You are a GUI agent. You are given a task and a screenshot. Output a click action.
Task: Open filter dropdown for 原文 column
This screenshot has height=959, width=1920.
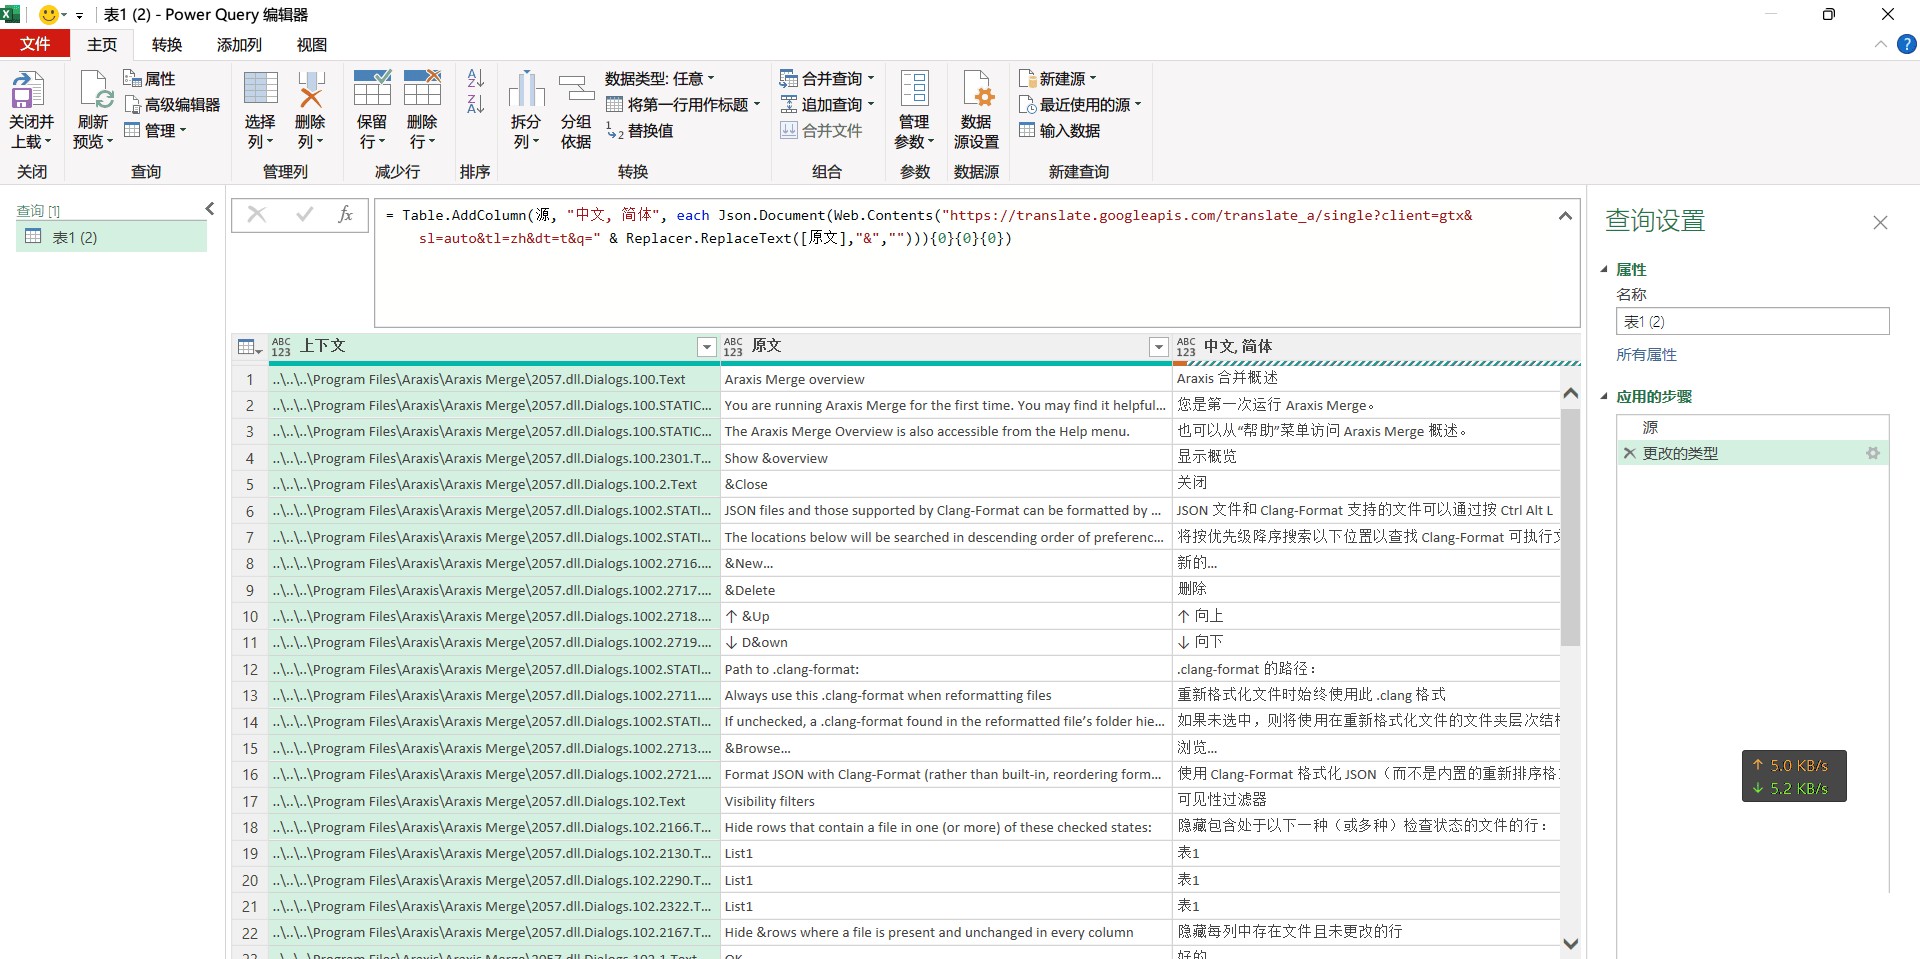pyautogui.click(x=1159, y=347)
